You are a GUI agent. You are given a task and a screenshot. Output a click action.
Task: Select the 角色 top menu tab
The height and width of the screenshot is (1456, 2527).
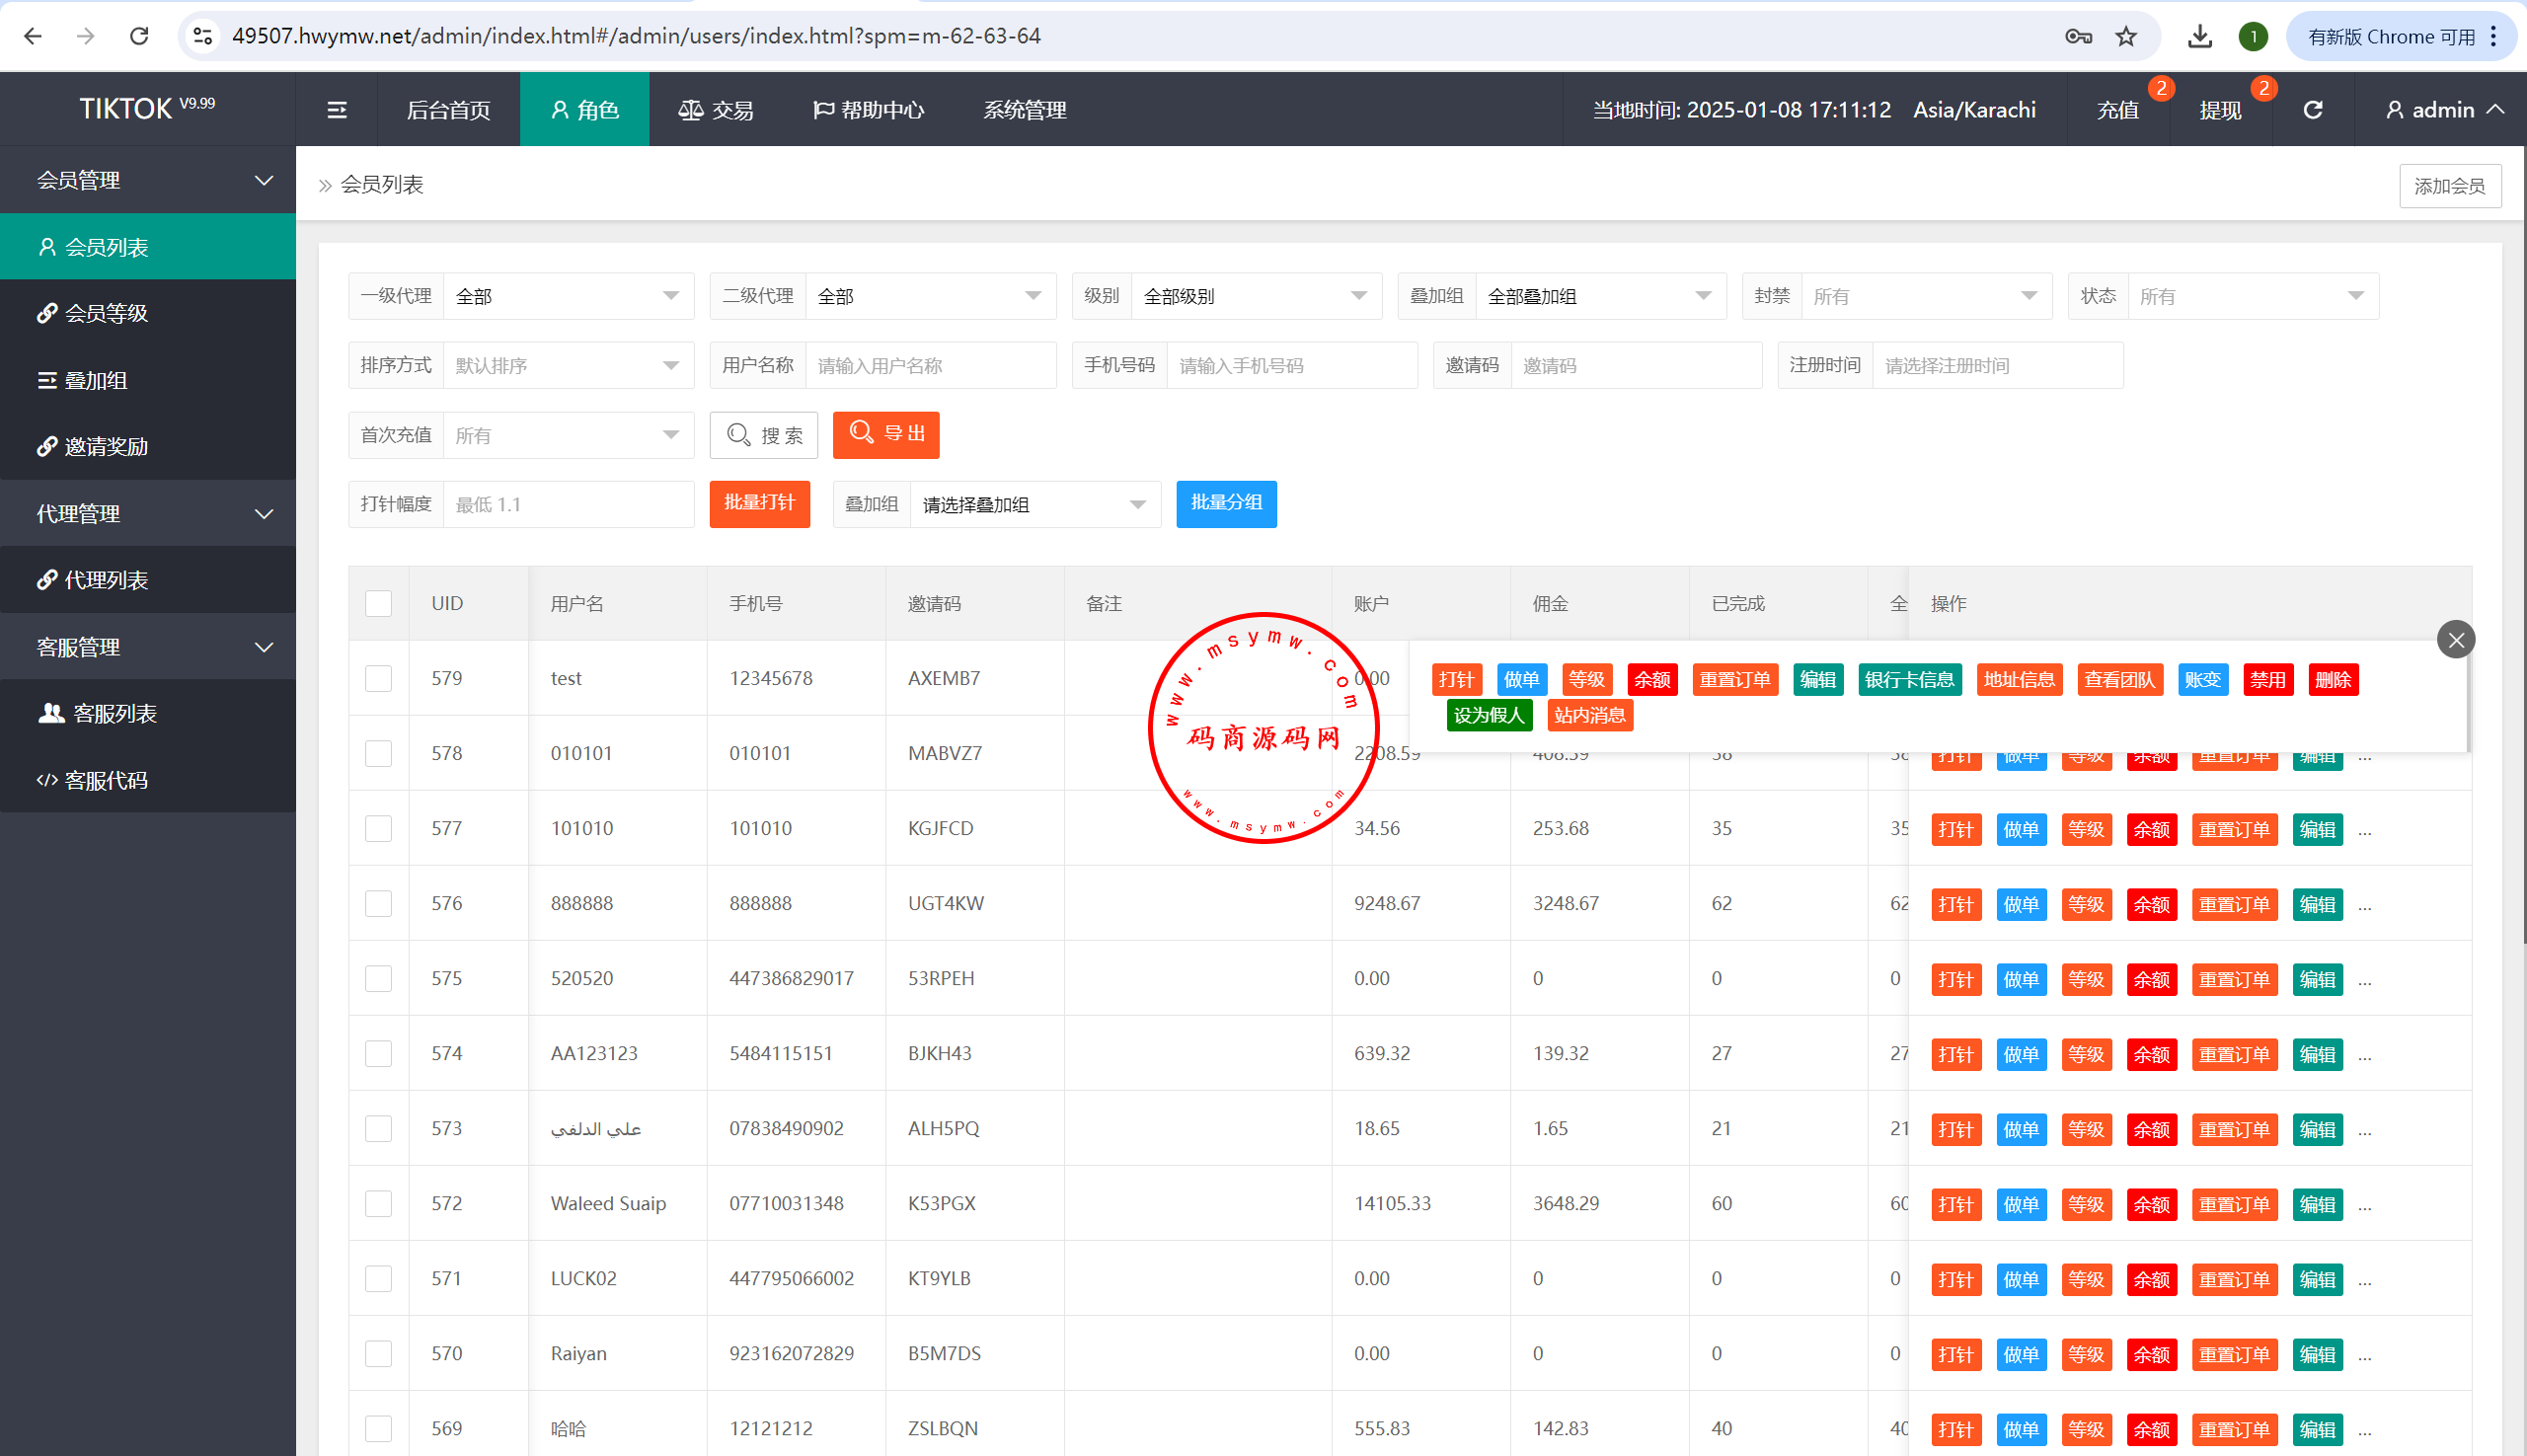click(585, 110)
